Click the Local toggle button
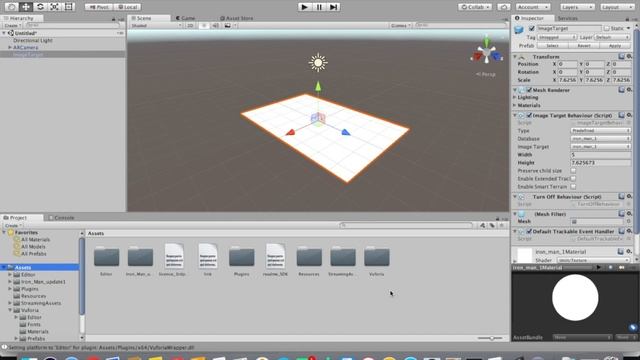640x360 pixels. click(x=128, y=7)
